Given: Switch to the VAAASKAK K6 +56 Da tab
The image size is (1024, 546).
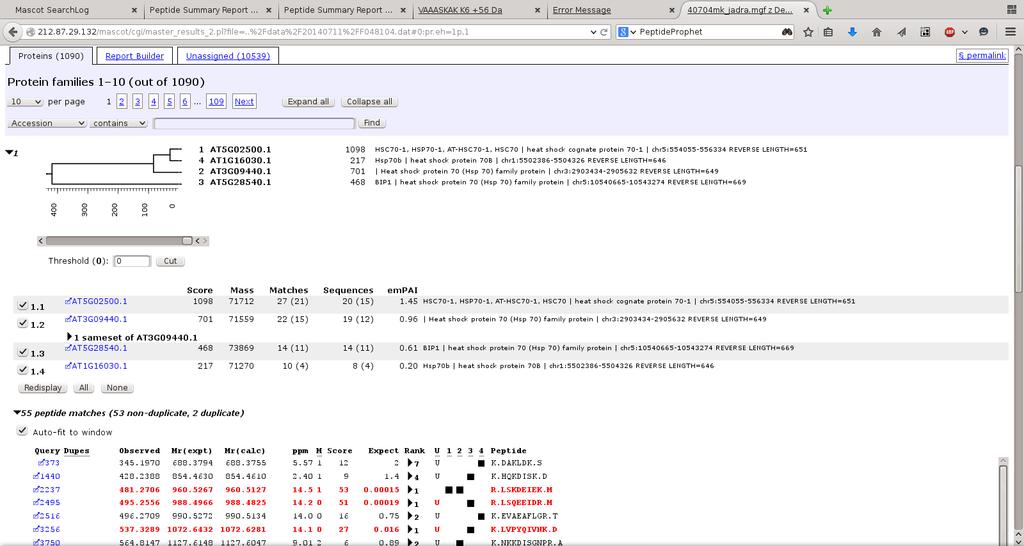Looking at the screenshot, I should coord(479,10).
